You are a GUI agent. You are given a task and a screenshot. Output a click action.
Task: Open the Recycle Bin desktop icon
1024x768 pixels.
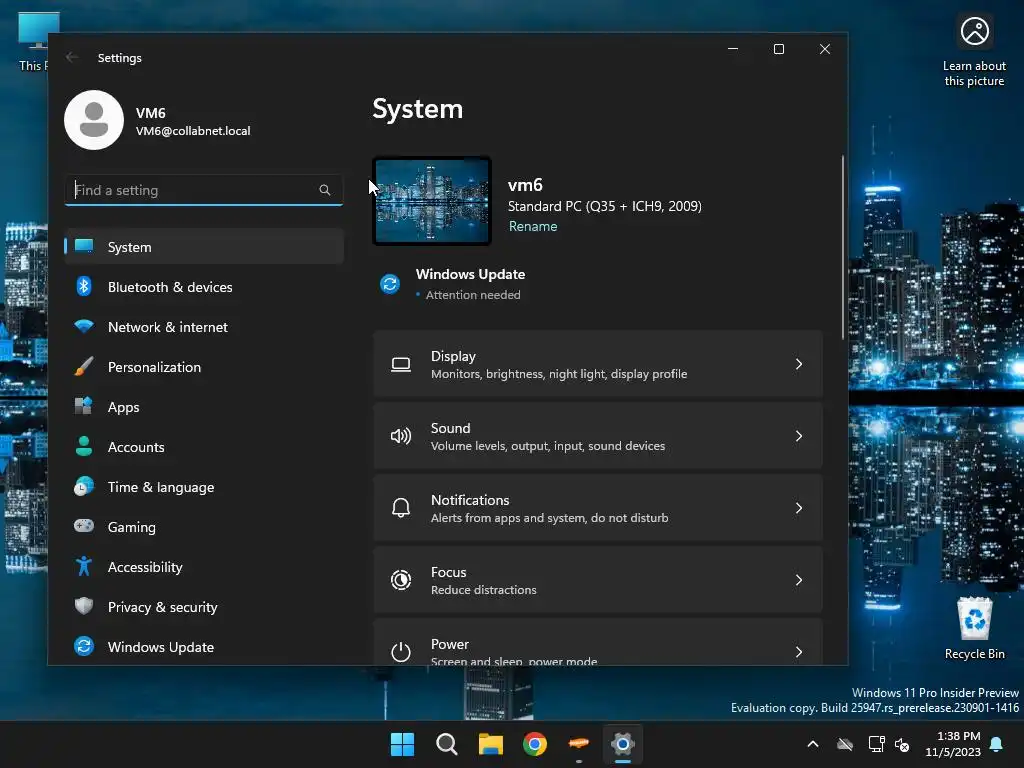tap(974, 629)
